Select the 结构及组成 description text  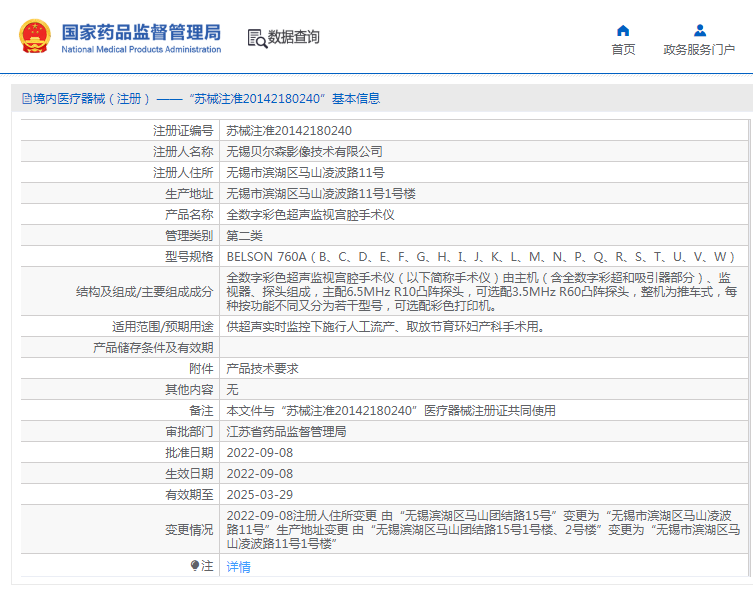[x=482, y=291]
